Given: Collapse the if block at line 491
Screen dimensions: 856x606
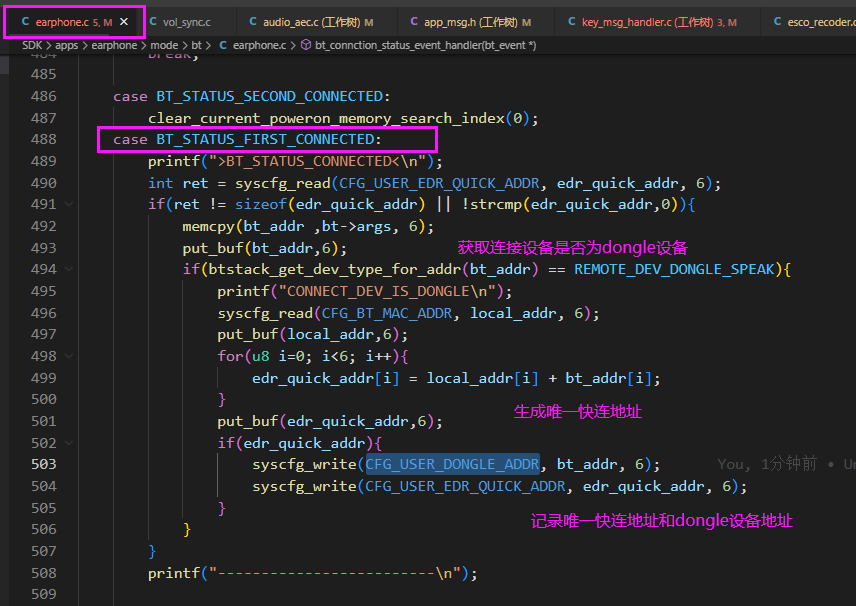Looking at the screenshot, I should (x=69, y=204).
